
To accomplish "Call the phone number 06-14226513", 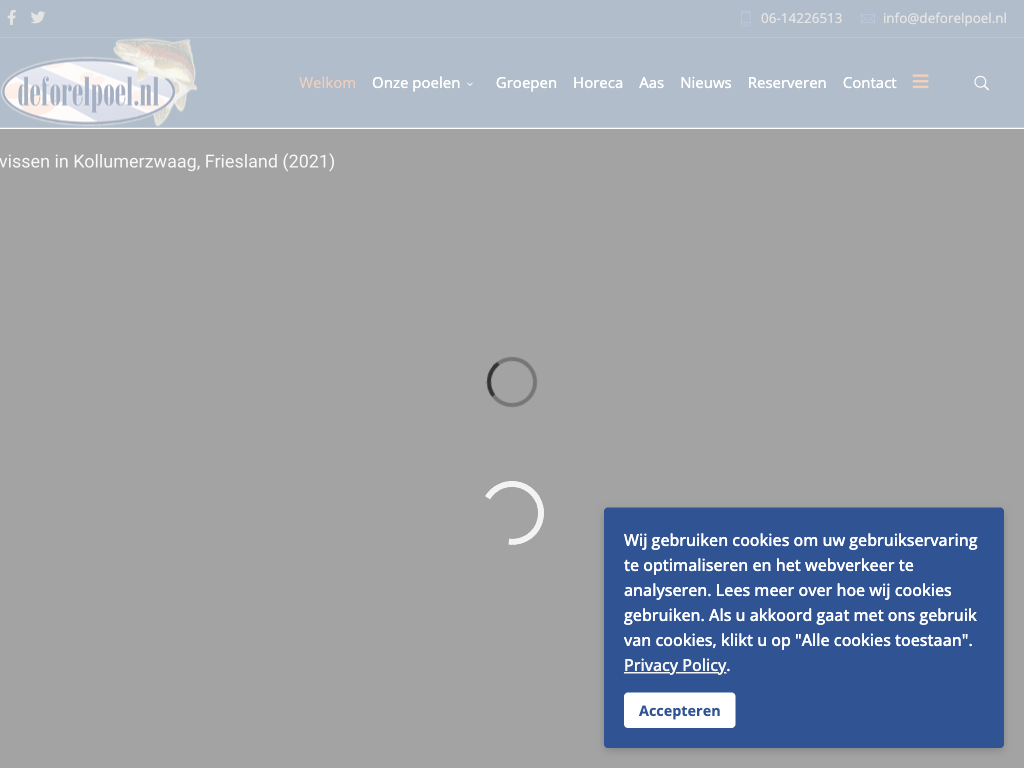I will tap(801, 18).
